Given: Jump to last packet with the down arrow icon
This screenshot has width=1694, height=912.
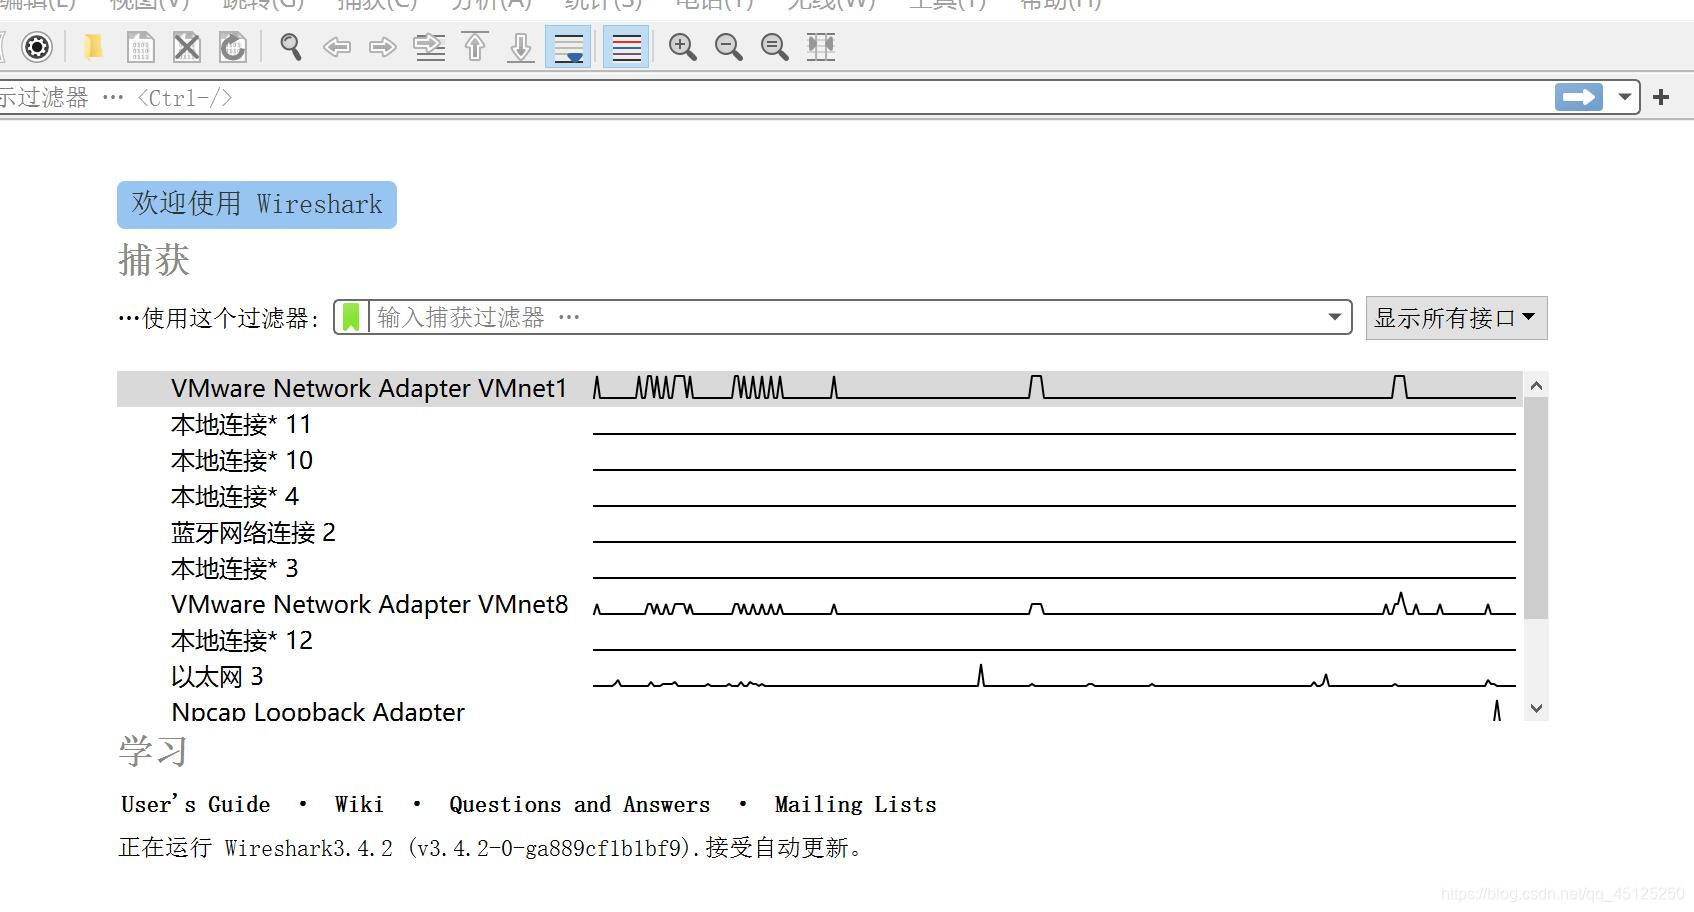Looking at the screenshot, I should (521, 47).
